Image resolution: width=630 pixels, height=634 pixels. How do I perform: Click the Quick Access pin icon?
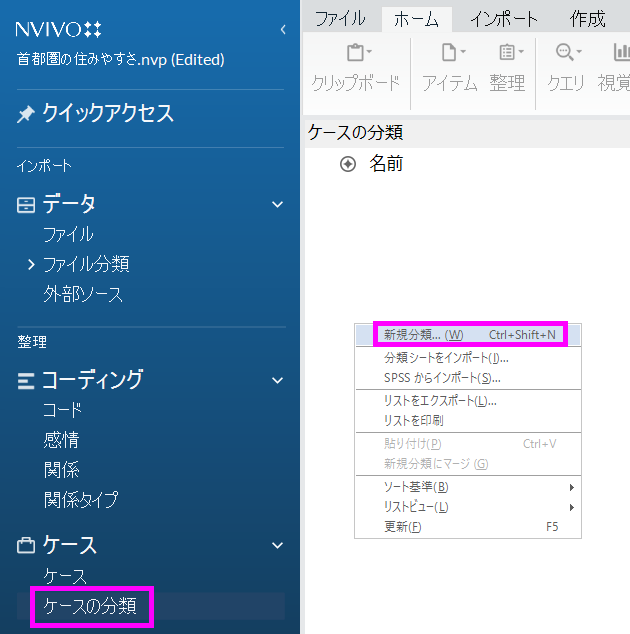click(x=26, y=115)
